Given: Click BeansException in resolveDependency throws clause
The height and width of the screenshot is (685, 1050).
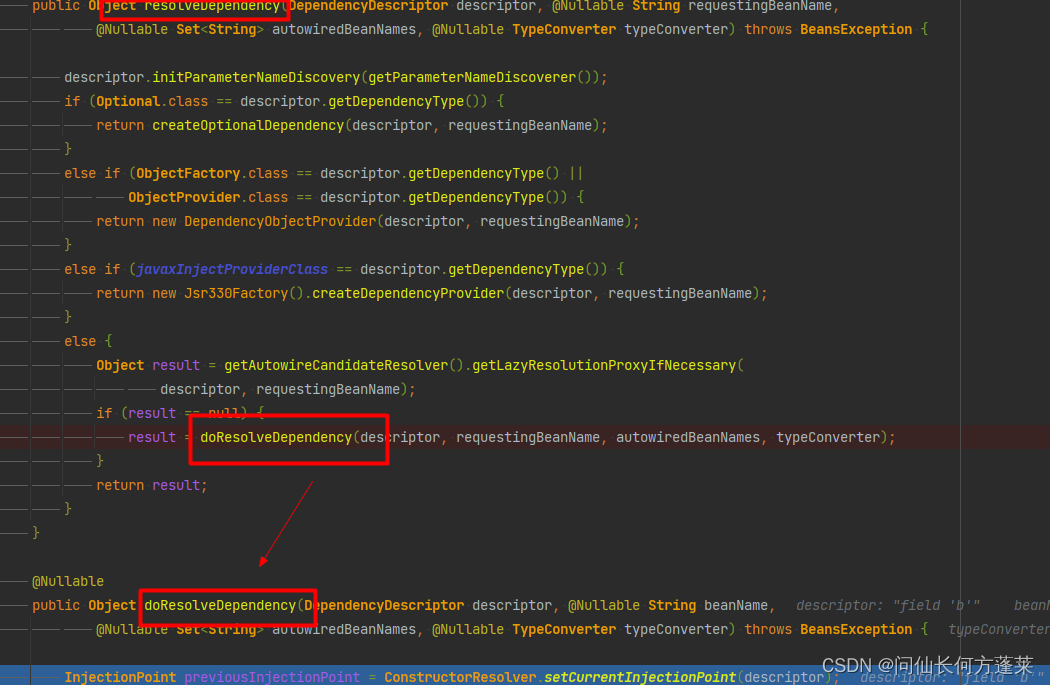Looking at the screenshot, I should pyautogui.click(x=856, y=30).
